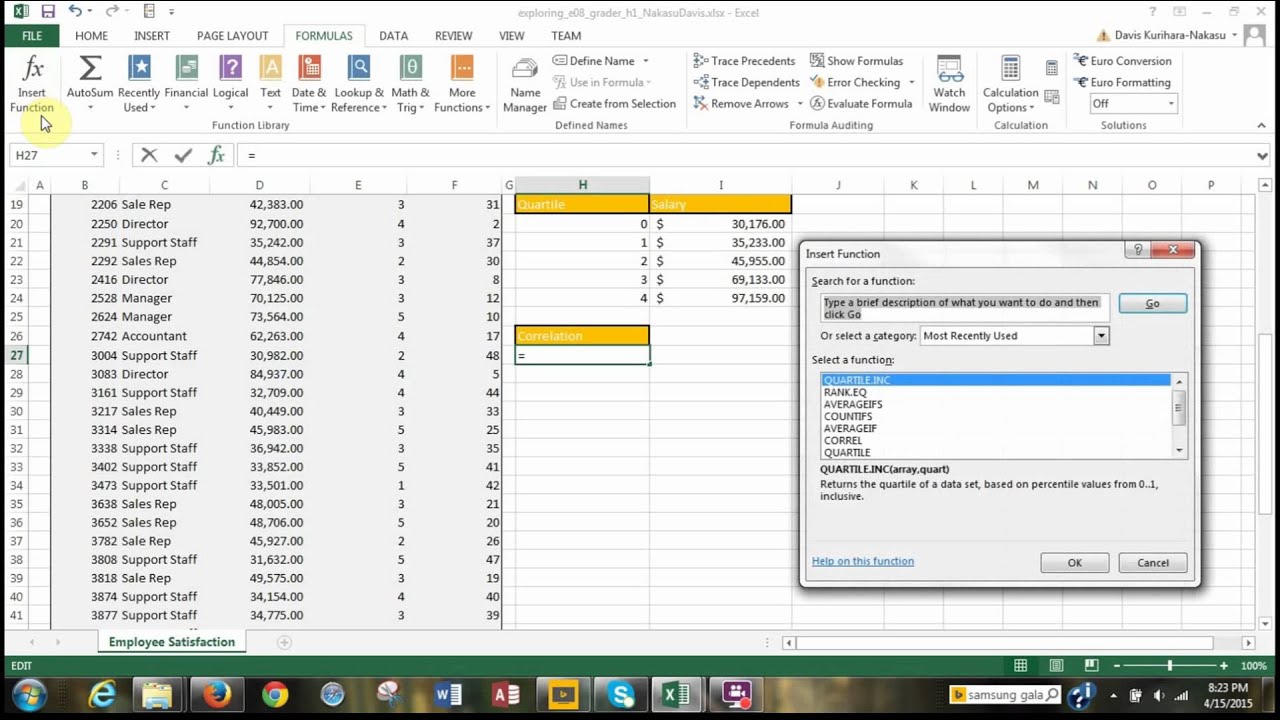Image resolution: width=1280 pixels, height=720 pixels.
Task: Open the Financial functions icon
Action: (186, 68)
